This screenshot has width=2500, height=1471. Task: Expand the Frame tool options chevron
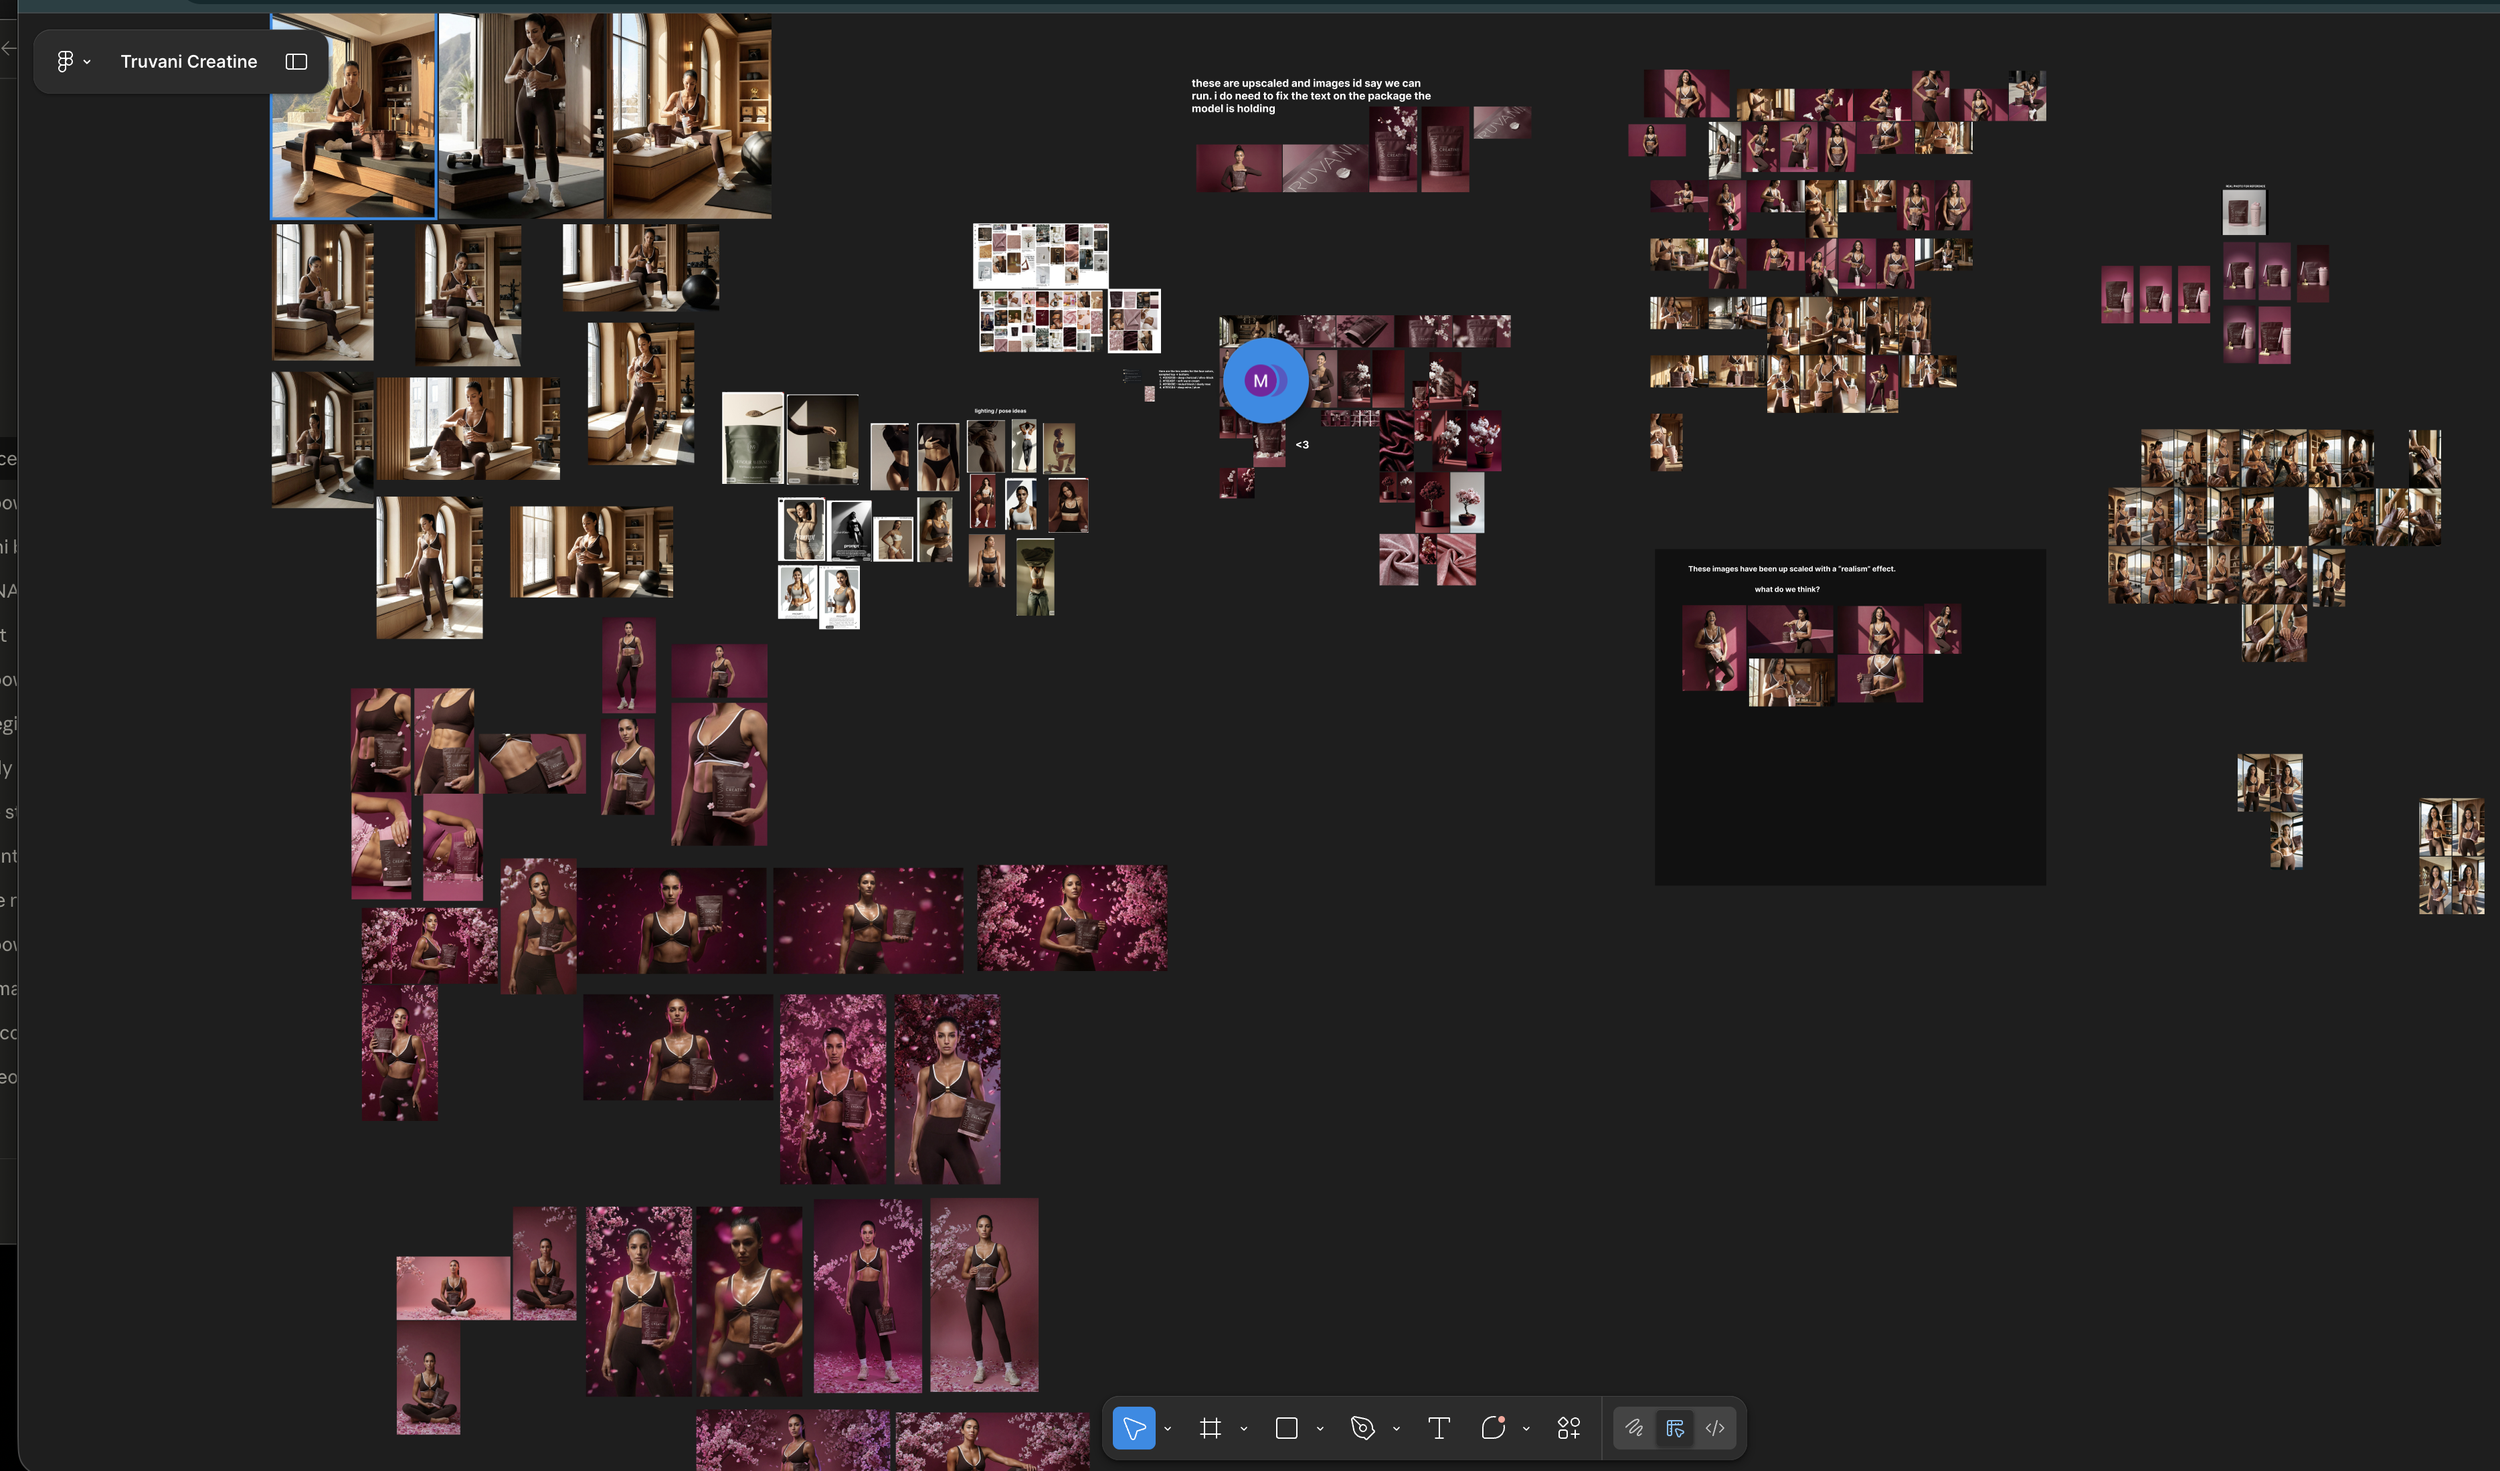(1244, 1429)
